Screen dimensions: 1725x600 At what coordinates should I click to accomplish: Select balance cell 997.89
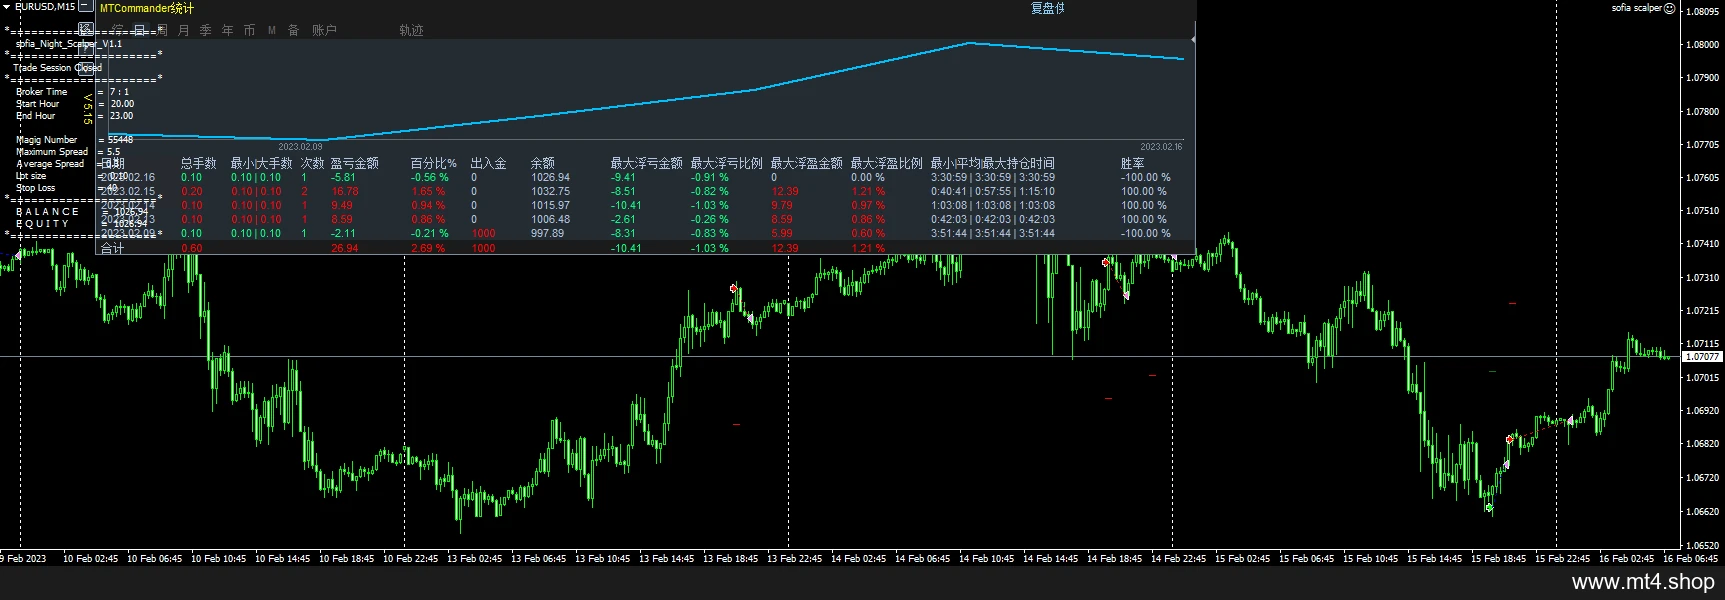(x=548, y=233)
